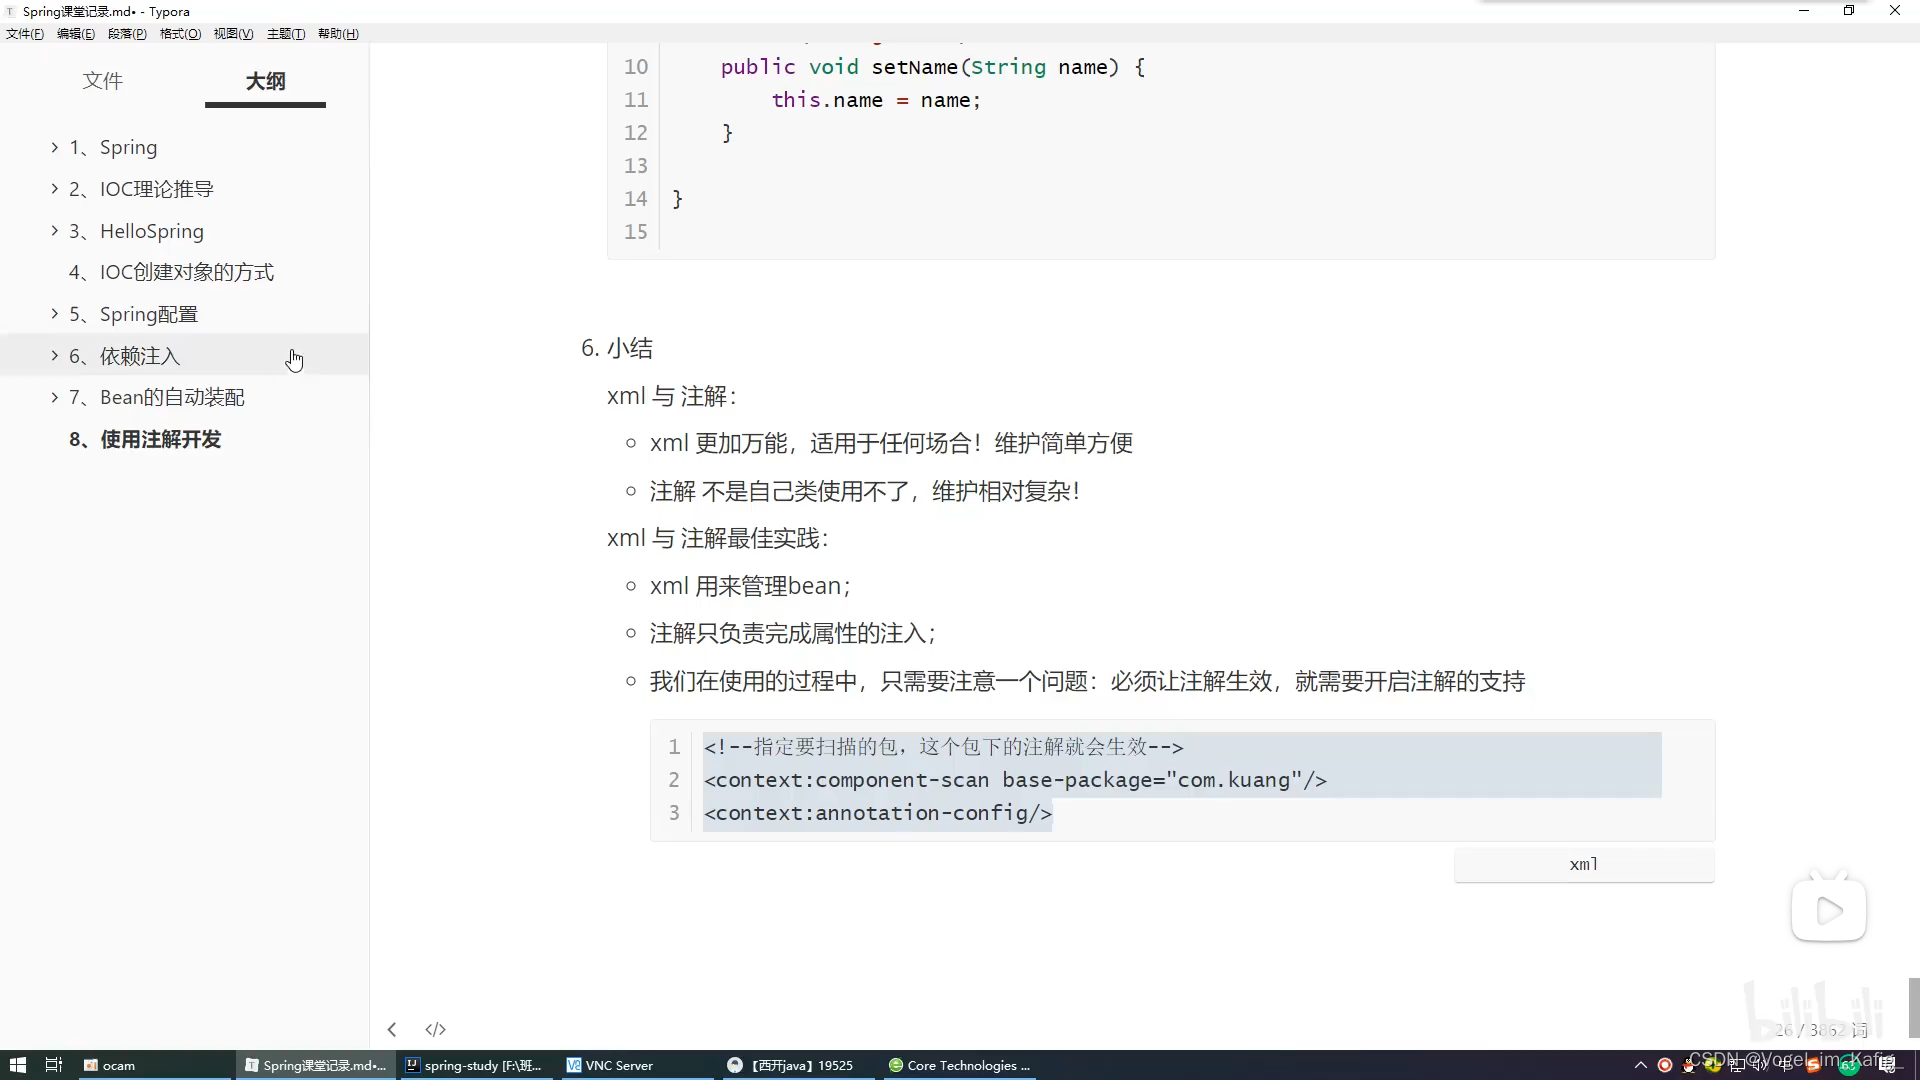Click the xml language indicator badge
Viewport: 1920px width, 1080px height.
pyautogui.click(x=1582, y=864)
